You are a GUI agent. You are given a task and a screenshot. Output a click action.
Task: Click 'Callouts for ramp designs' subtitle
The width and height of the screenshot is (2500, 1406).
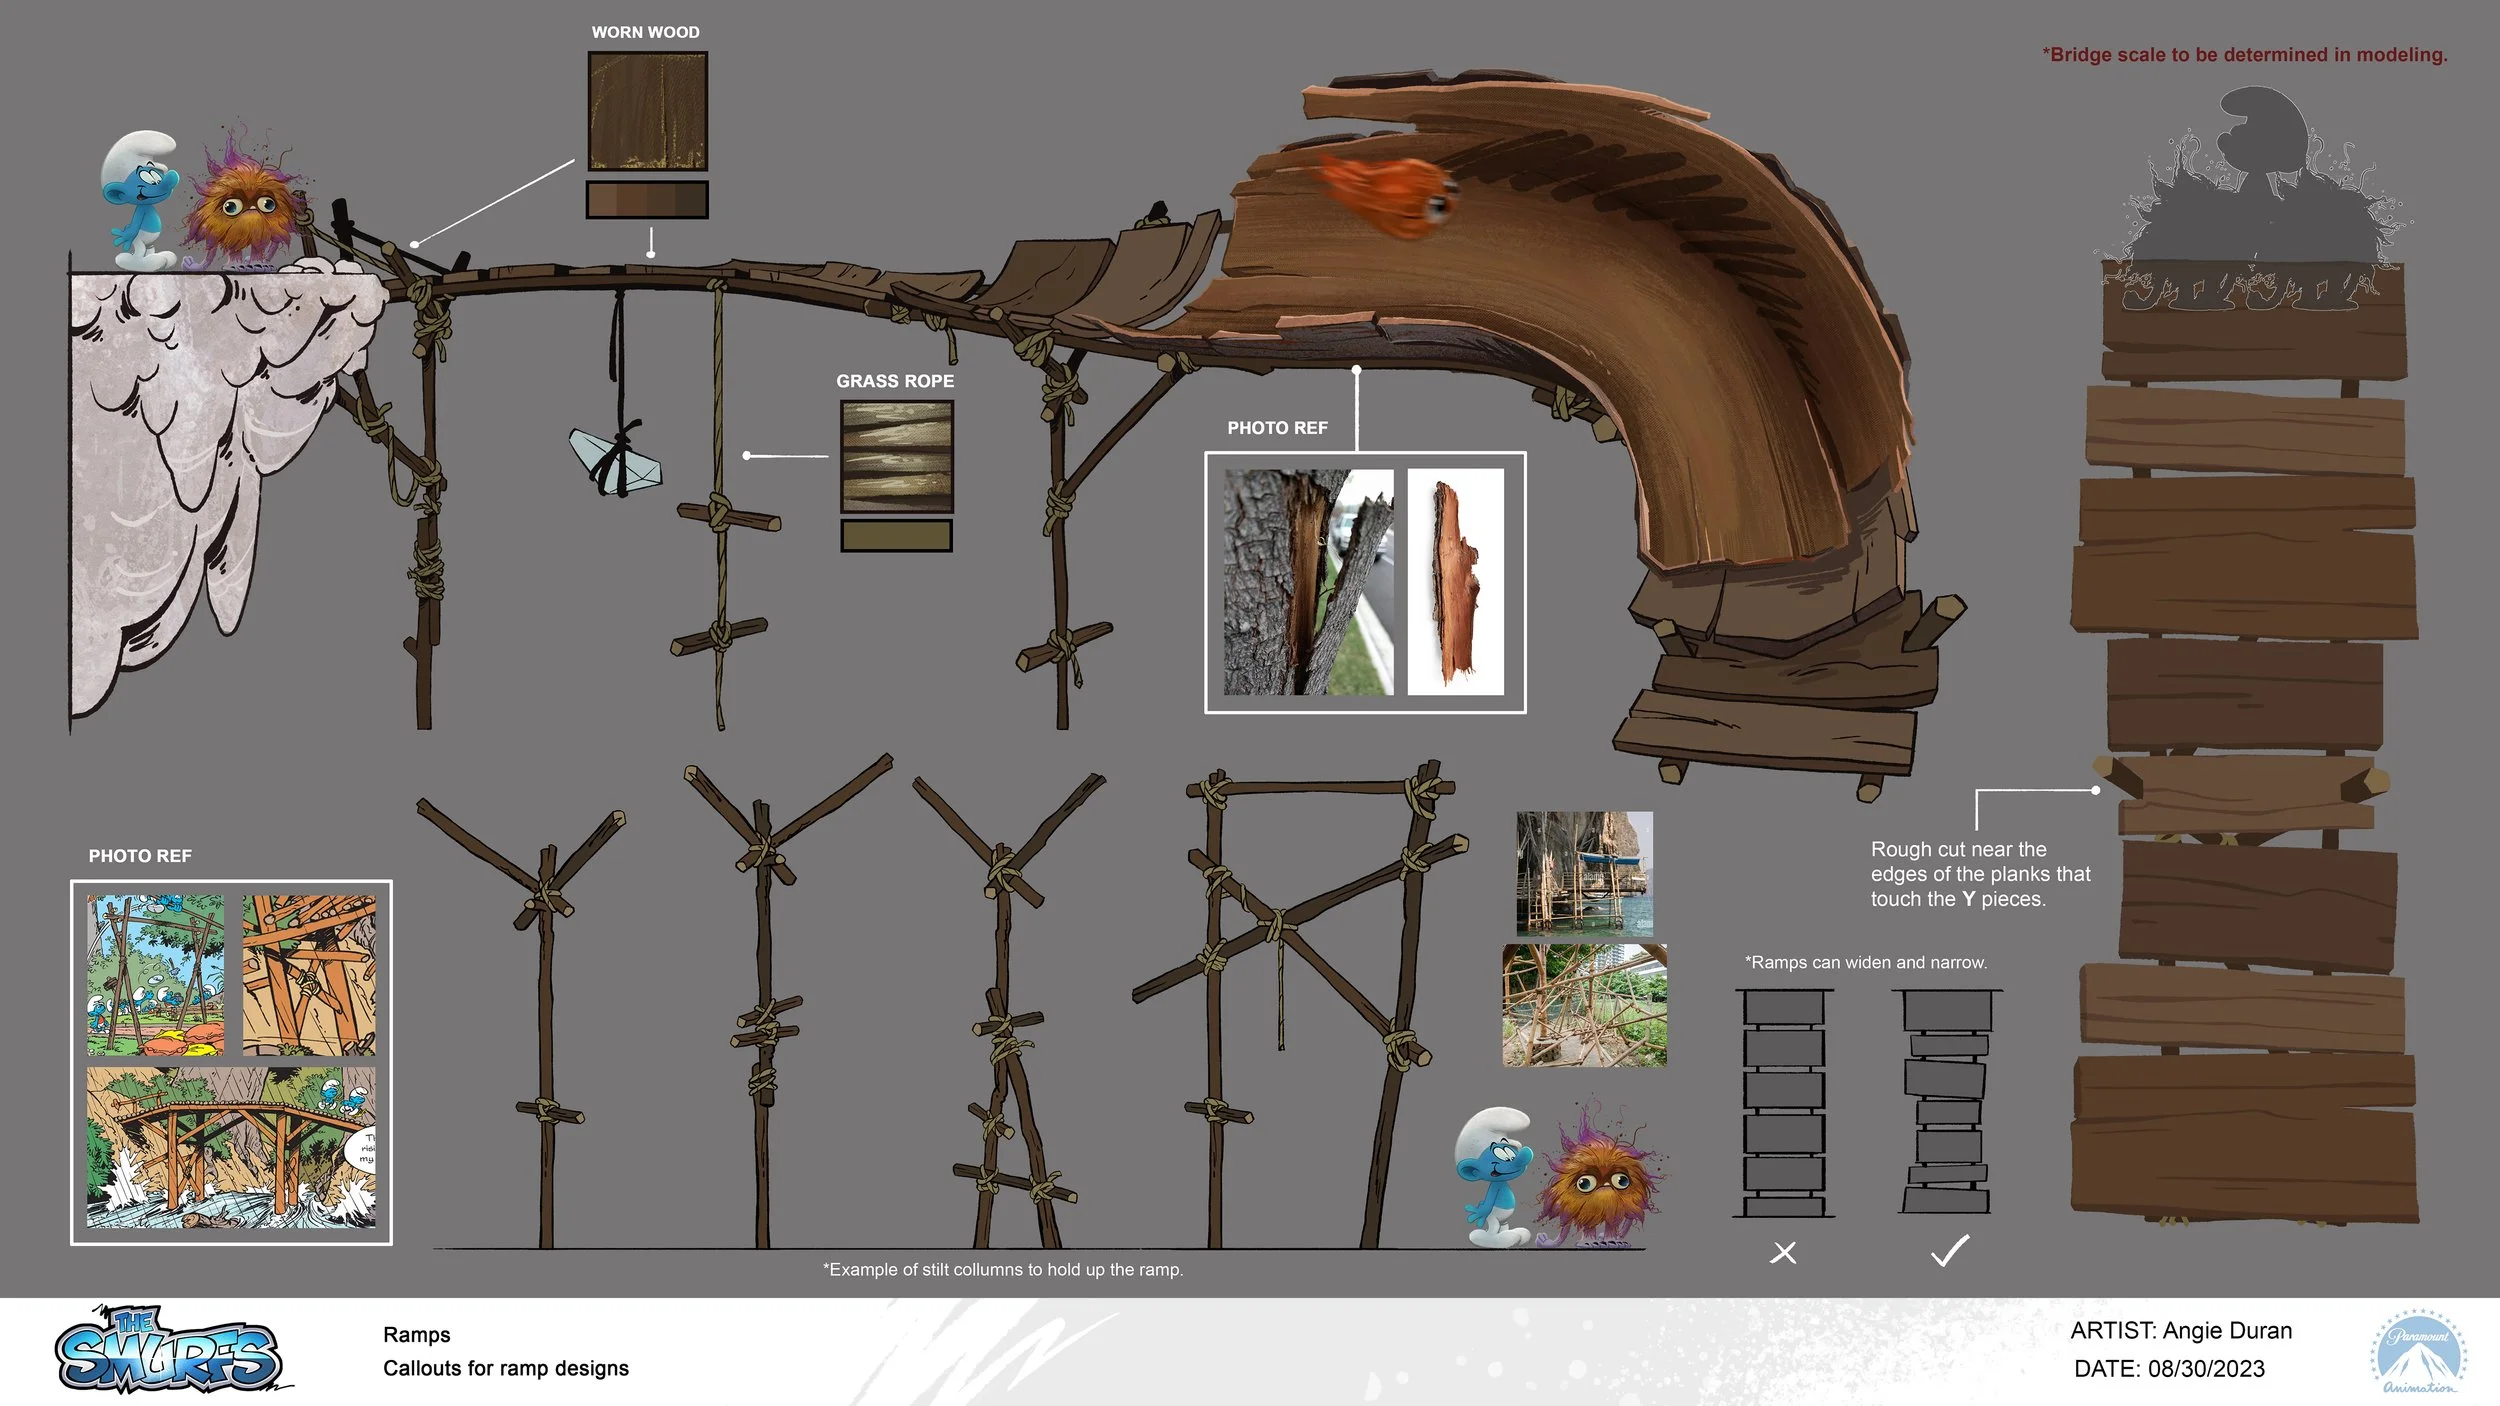[x=506, y=1368]
